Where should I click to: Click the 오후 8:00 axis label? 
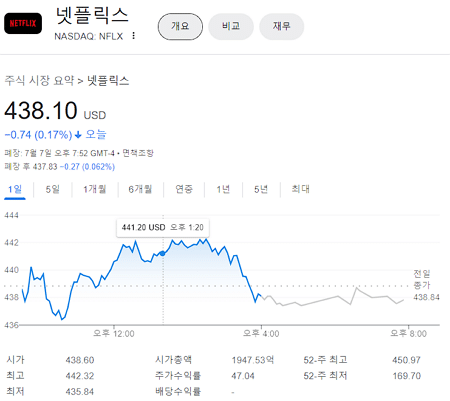tap(408, 334)
